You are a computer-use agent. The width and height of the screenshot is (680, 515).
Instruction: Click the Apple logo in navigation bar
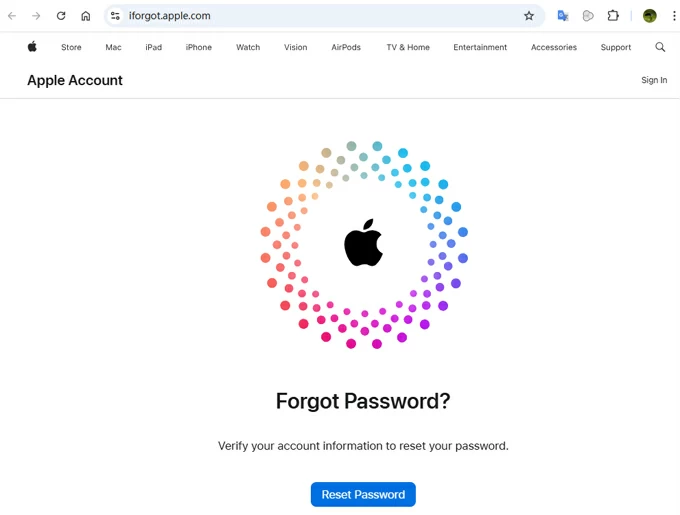point(32,47)
